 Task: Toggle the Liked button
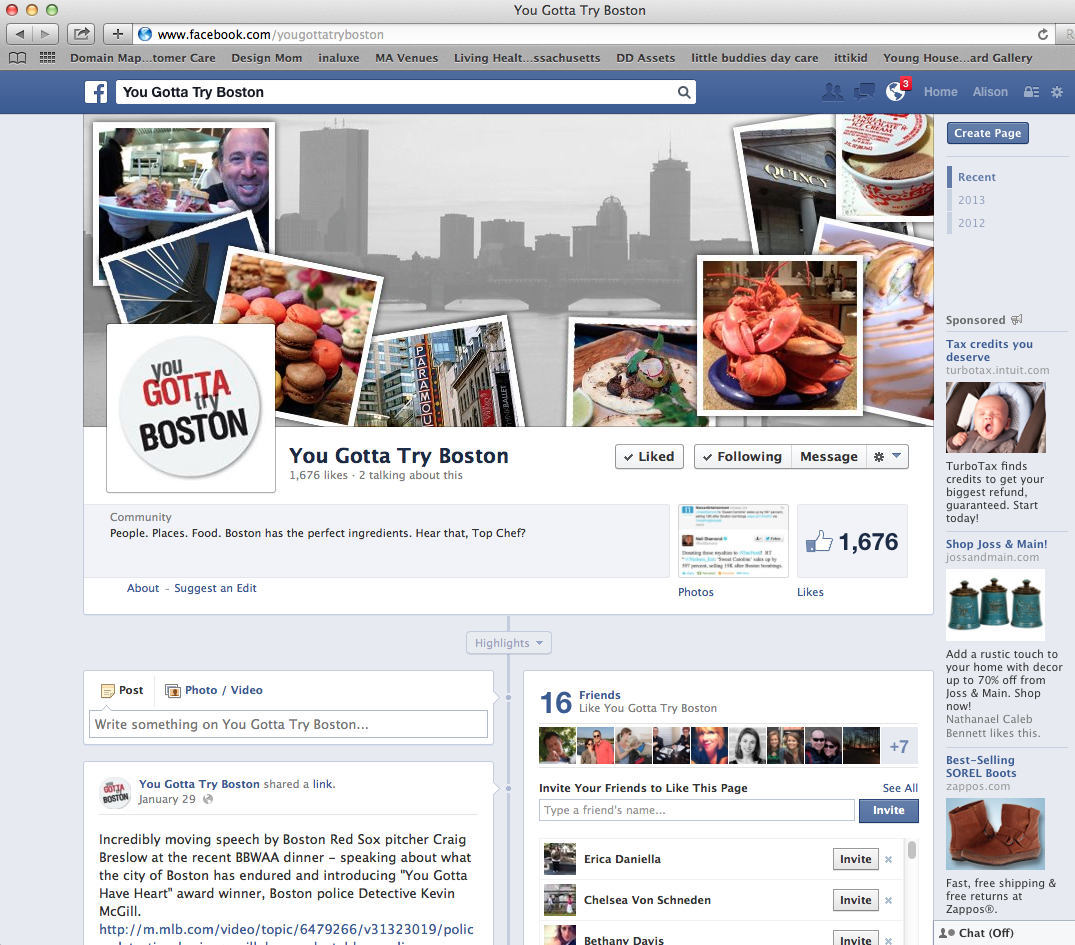(649, 457)
